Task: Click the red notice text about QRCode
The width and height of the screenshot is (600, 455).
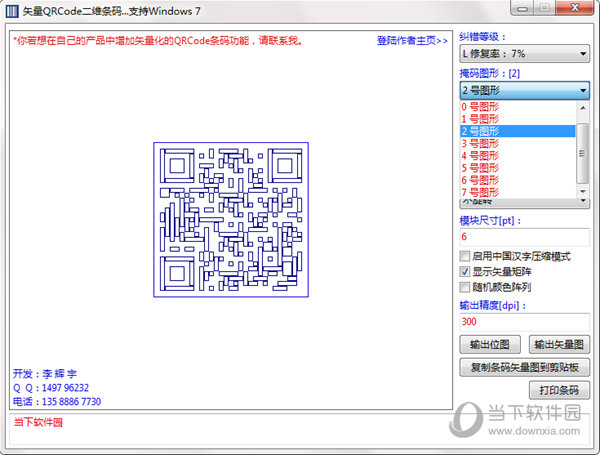Action: (x=158, y=41)
